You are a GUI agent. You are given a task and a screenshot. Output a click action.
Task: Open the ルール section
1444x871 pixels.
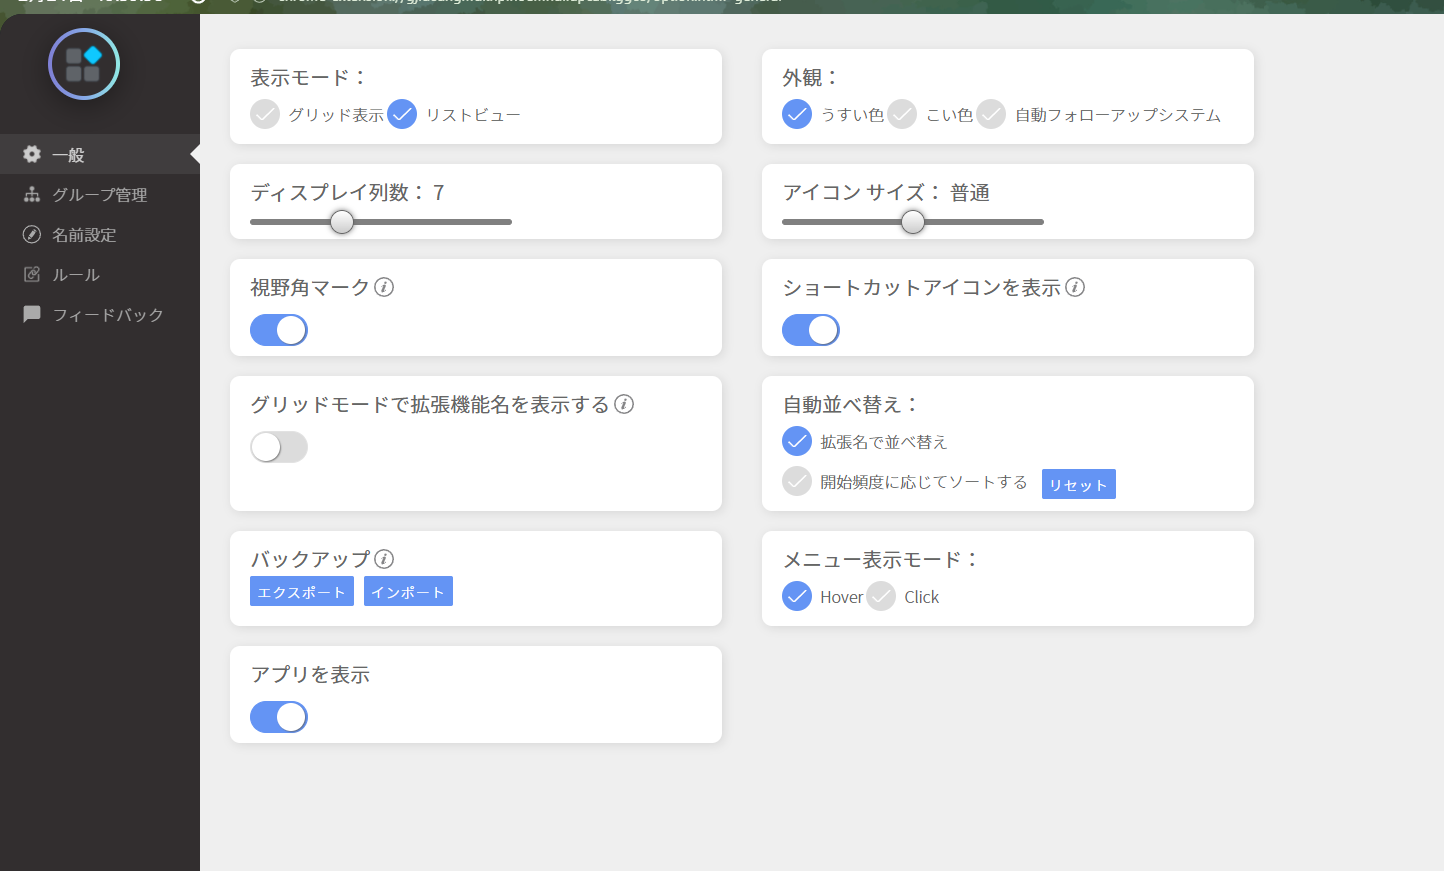pos(100,274)
